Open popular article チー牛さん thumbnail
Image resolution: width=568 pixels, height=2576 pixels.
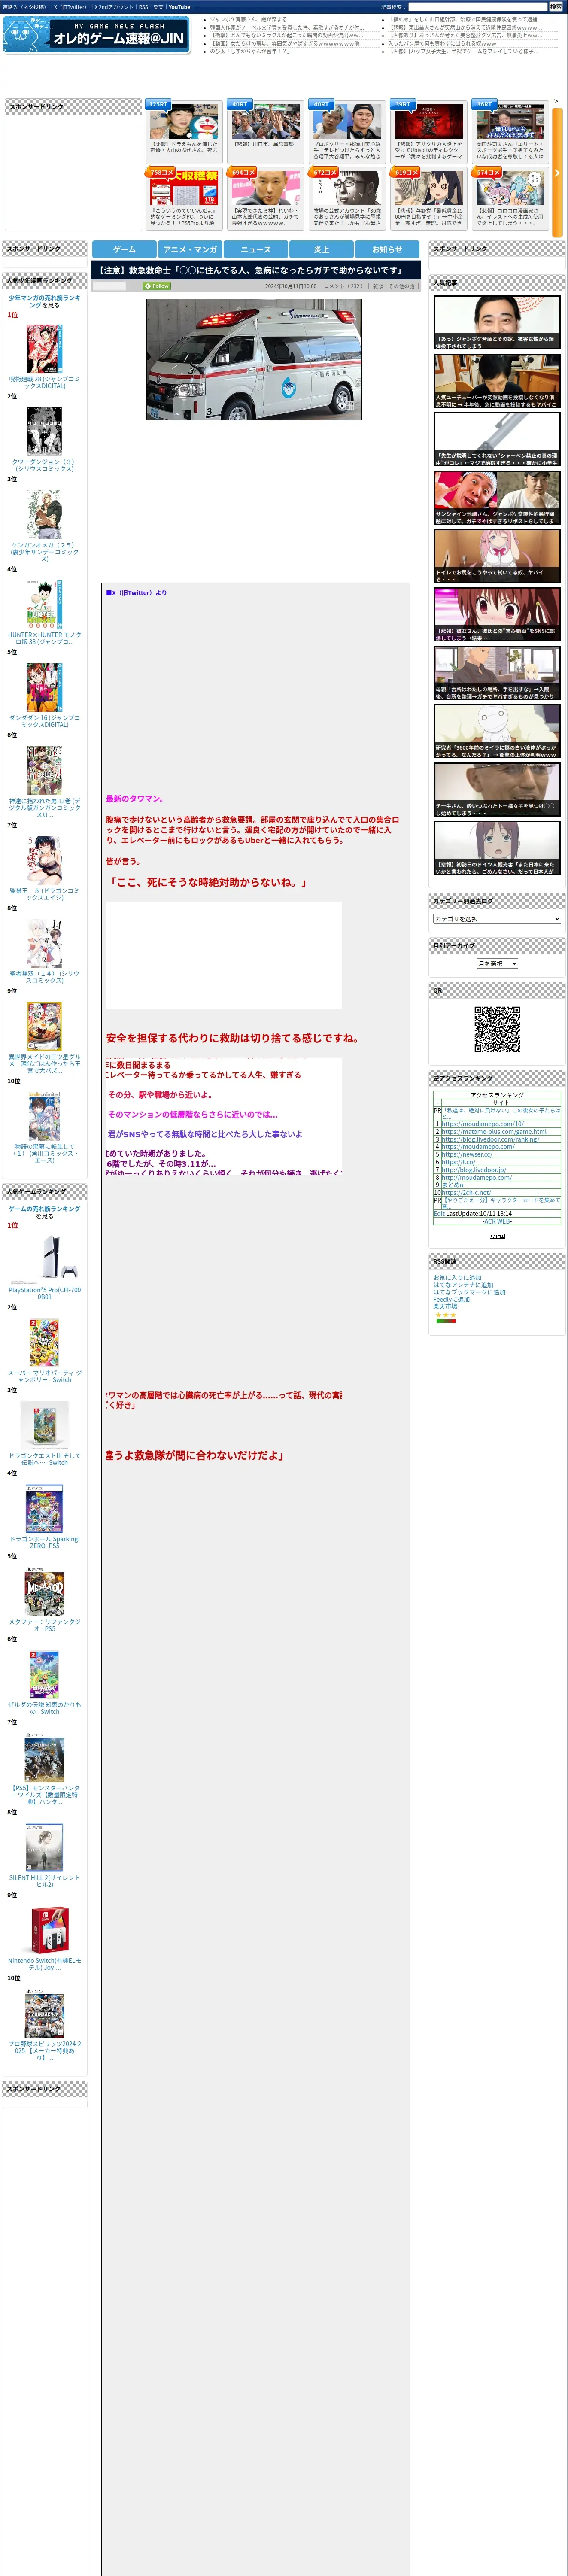(x=497, y=789)
